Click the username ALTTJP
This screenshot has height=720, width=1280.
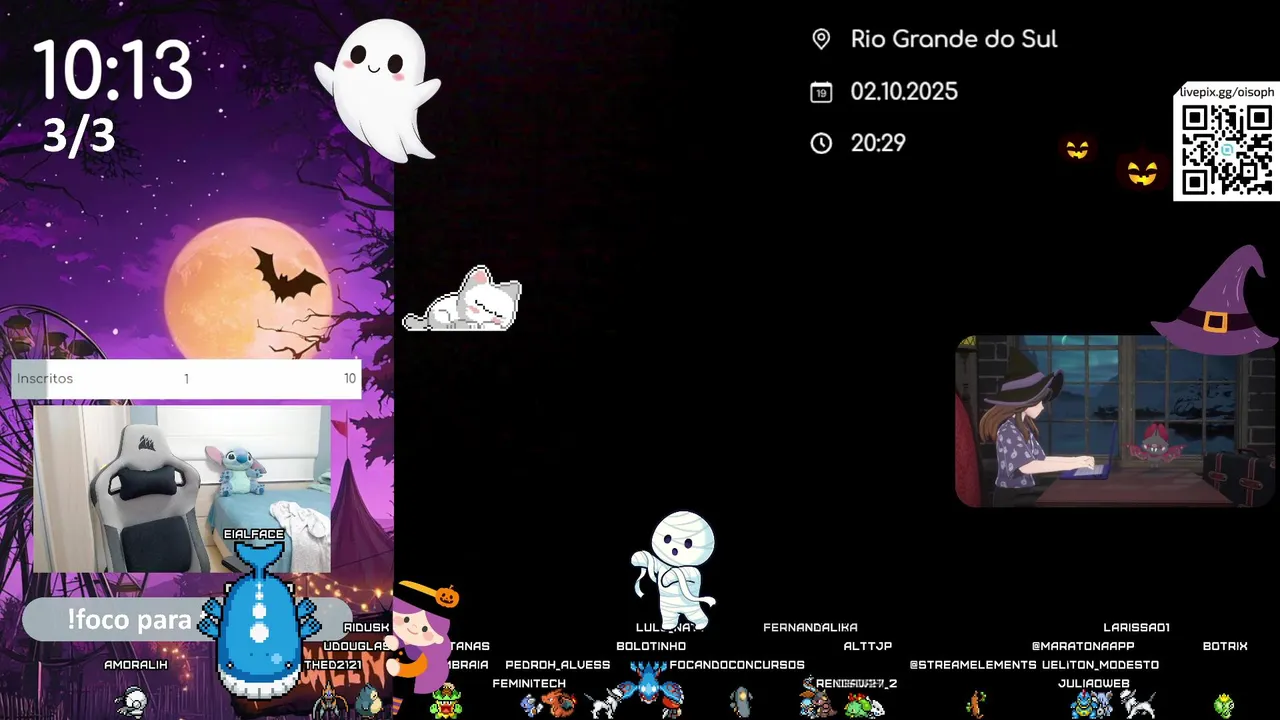pos(867,646)
